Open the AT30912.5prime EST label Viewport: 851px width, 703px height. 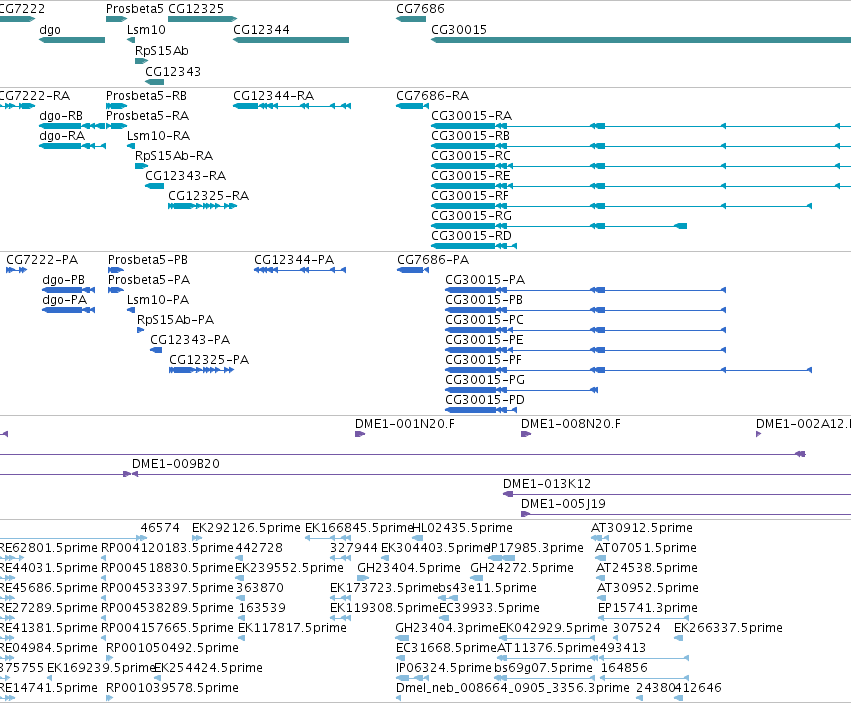(x=642, y=528)
